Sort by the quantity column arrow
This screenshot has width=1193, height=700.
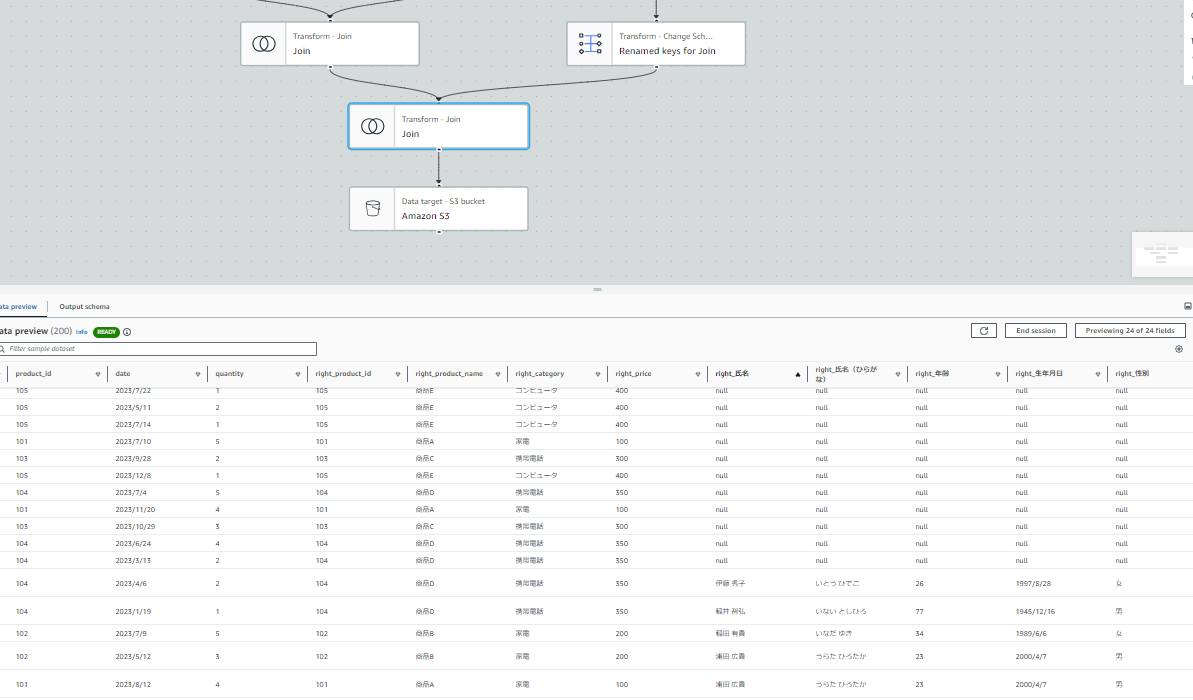pyautogui.click(x=297, y=374)
